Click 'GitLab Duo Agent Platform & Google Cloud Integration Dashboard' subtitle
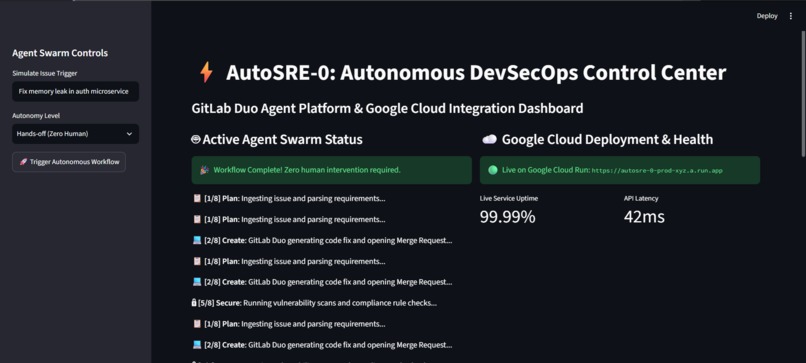The width and height of the screenshot is (806, 363). (387, 108)
